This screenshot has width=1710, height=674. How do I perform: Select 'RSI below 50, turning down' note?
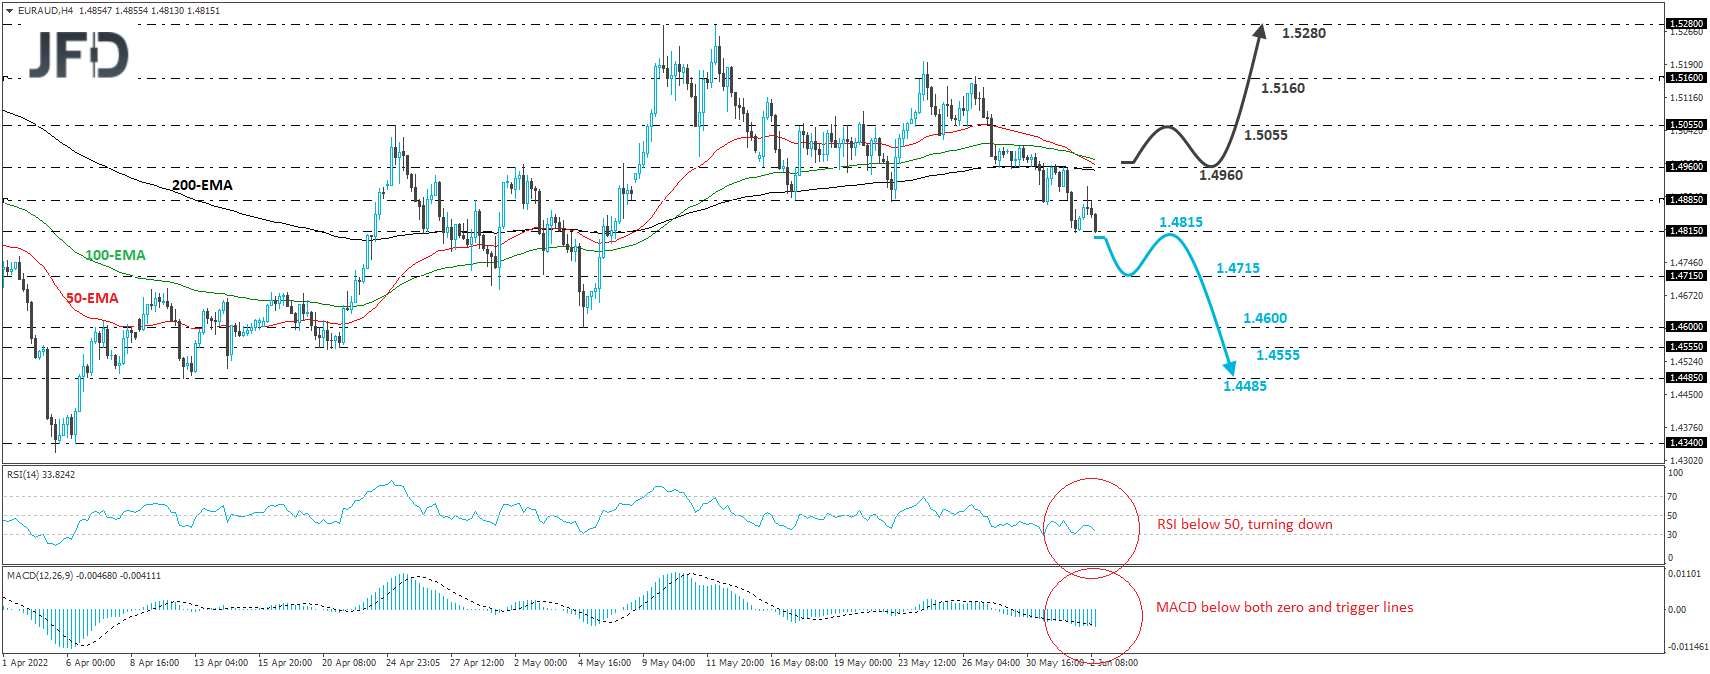[x=1245, y=524]
